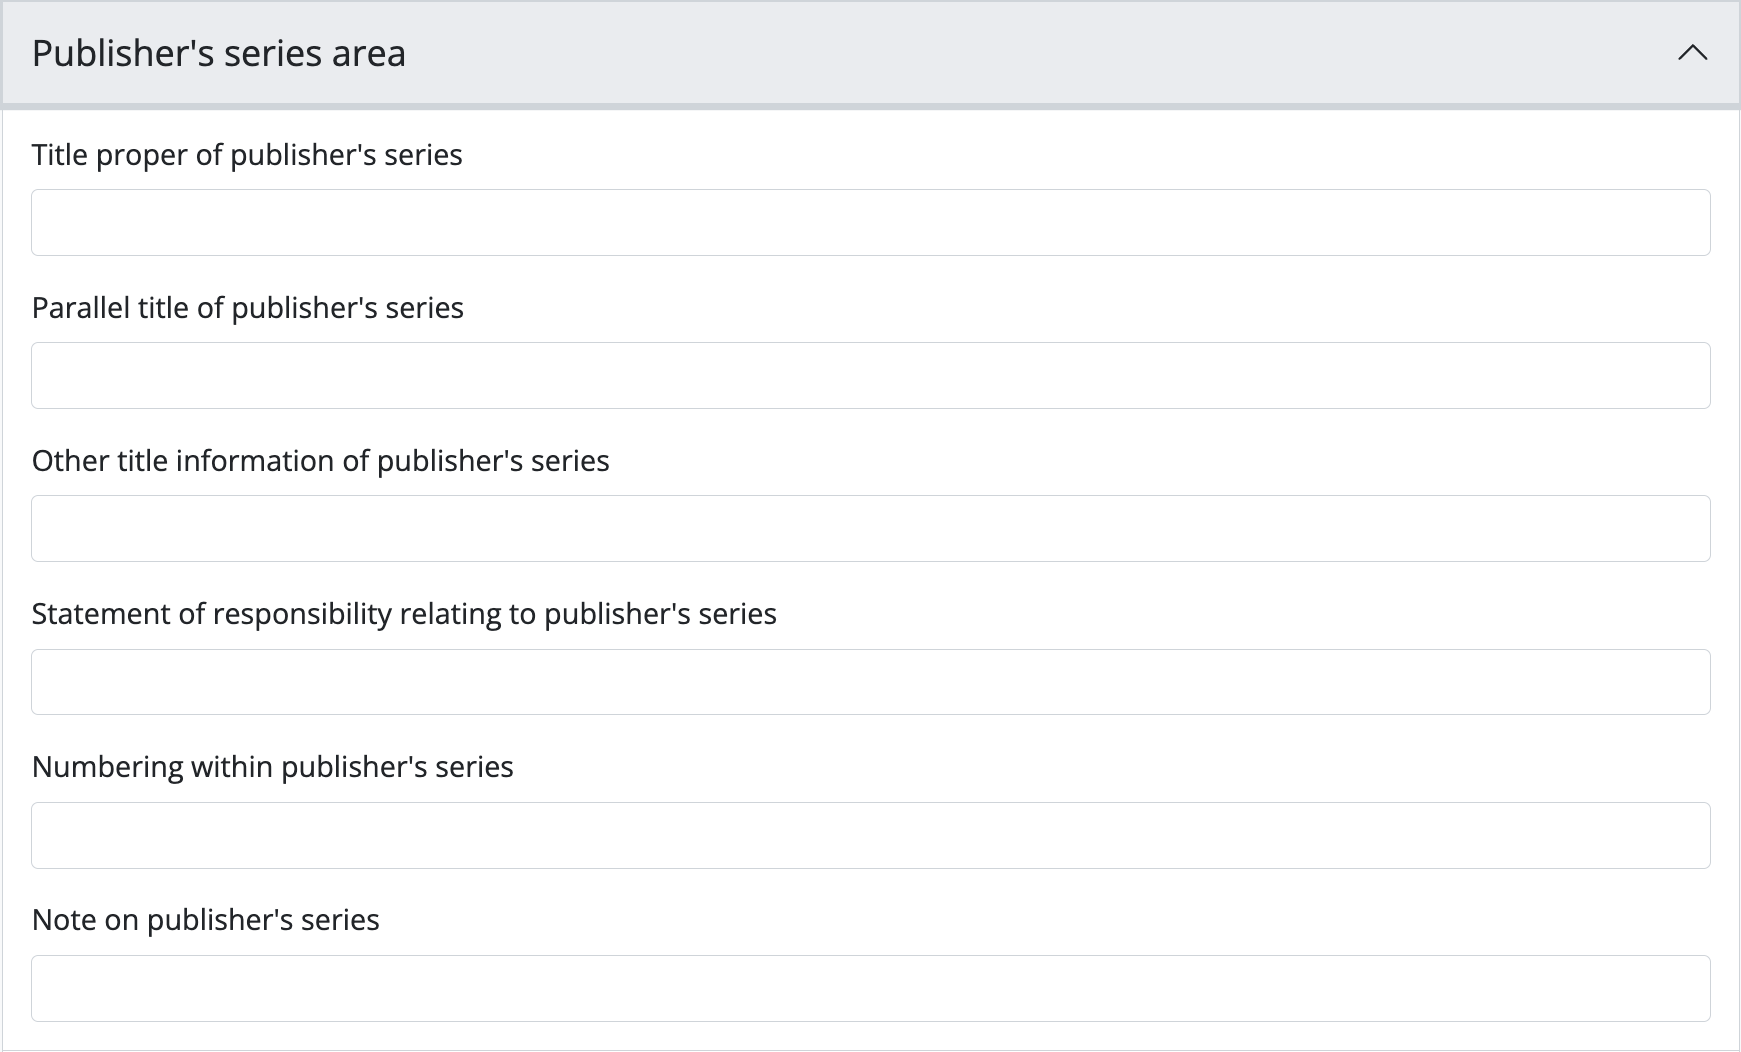Click the Title proper of publisher's series label

[247, 155]
